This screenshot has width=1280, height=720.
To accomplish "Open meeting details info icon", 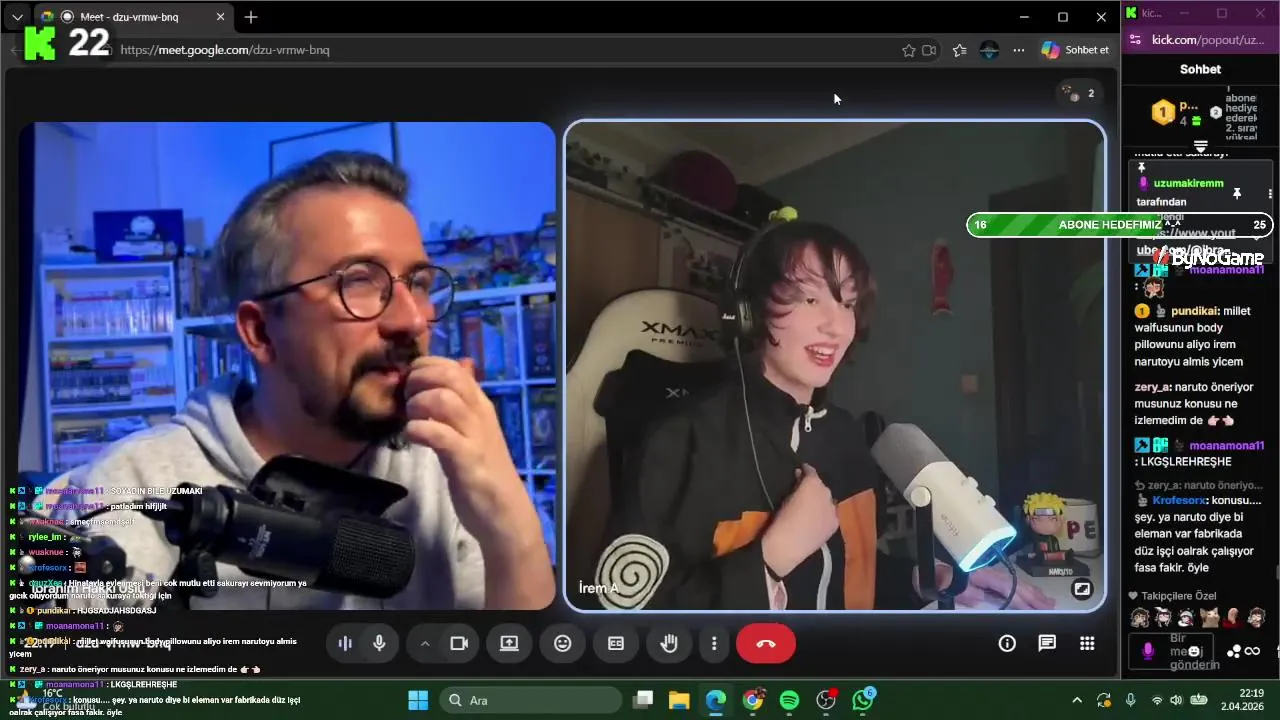I will click(1007, 643).
